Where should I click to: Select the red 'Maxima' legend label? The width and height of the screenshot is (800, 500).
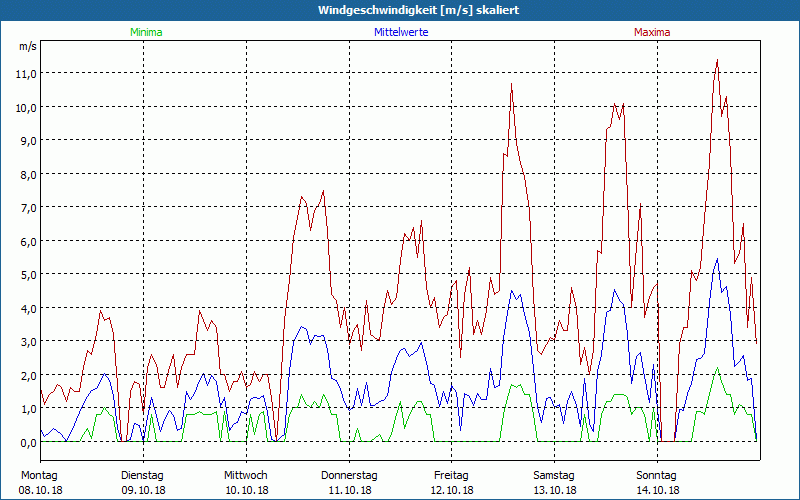coord(652,32)
